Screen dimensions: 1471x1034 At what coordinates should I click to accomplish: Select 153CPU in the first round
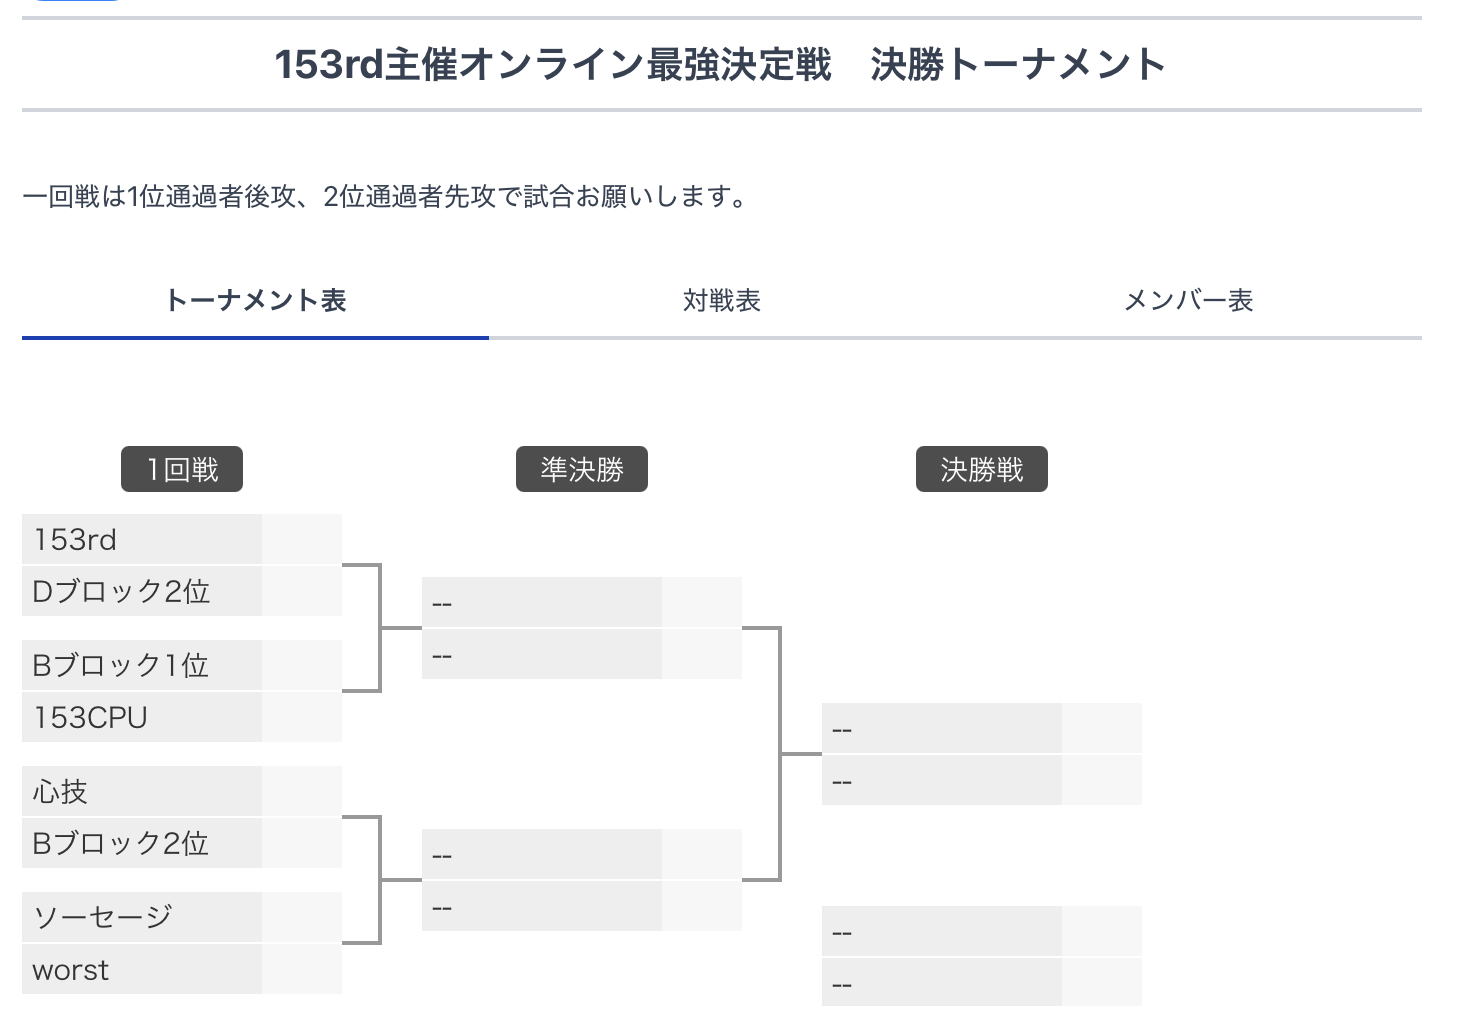[x=142, y=717]
